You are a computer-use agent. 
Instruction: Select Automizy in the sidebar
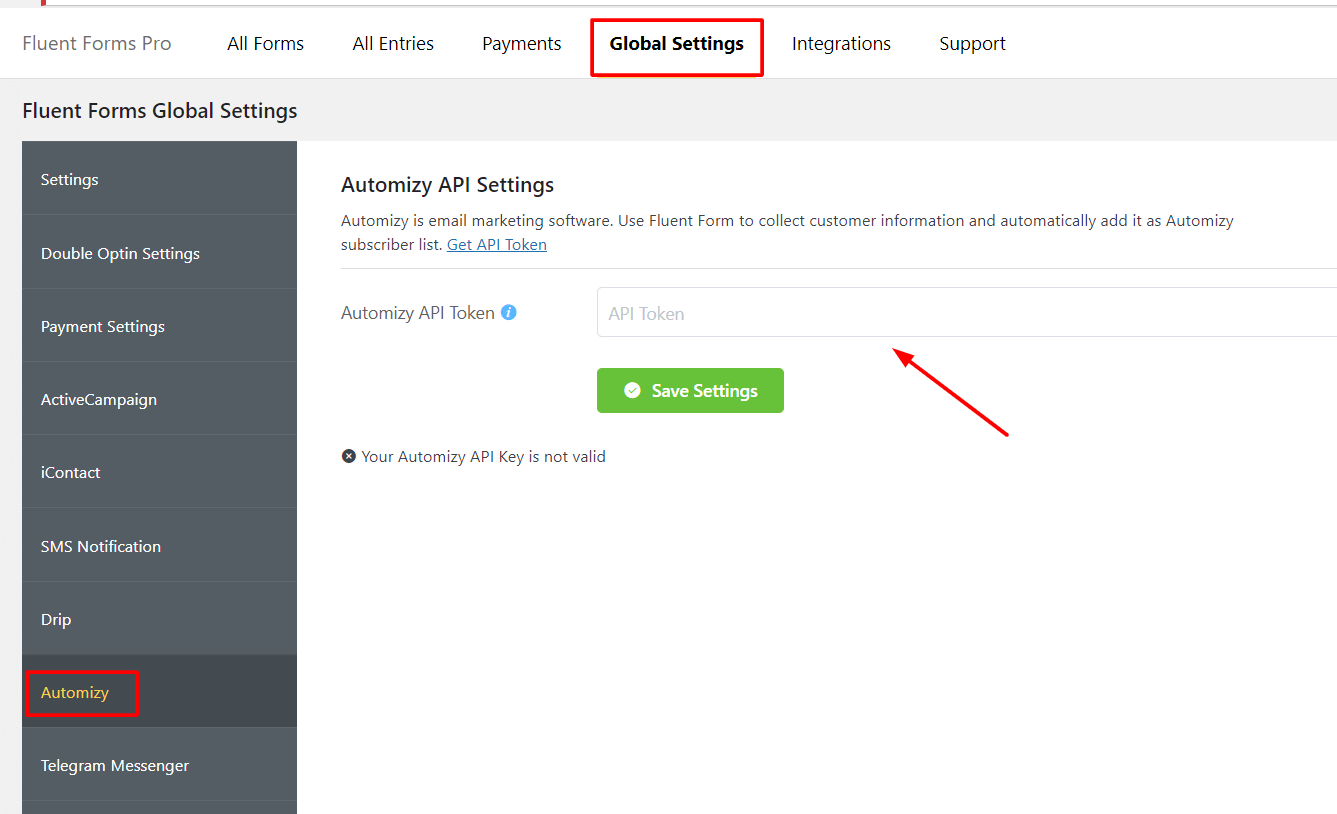pyautogui.click(x=160, y=692)
